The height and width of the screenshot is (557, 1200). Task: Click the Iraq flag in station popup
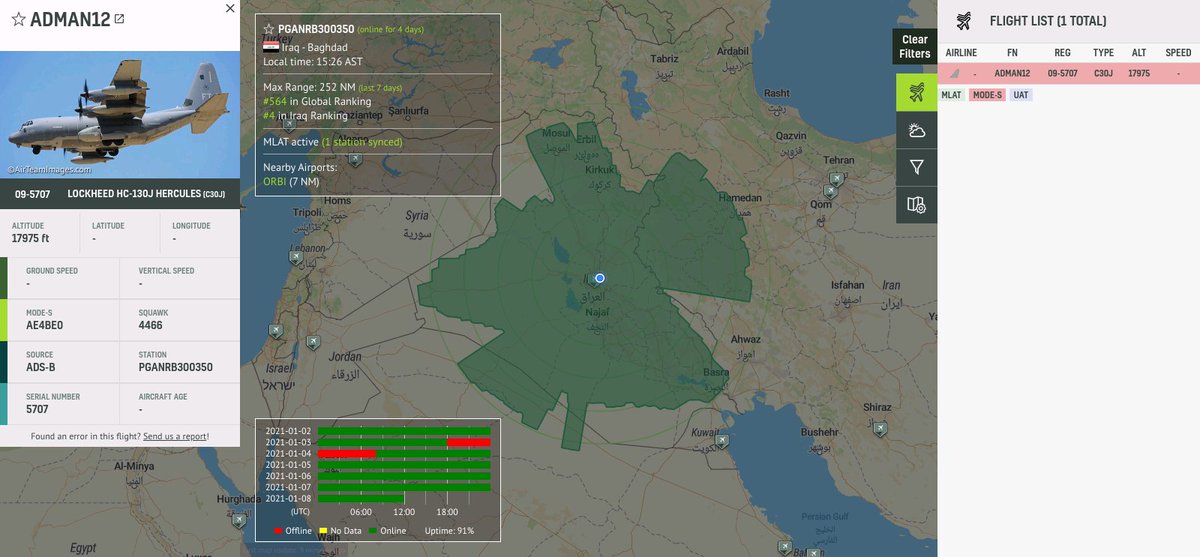pyautogui.click(x=271, y=47)
